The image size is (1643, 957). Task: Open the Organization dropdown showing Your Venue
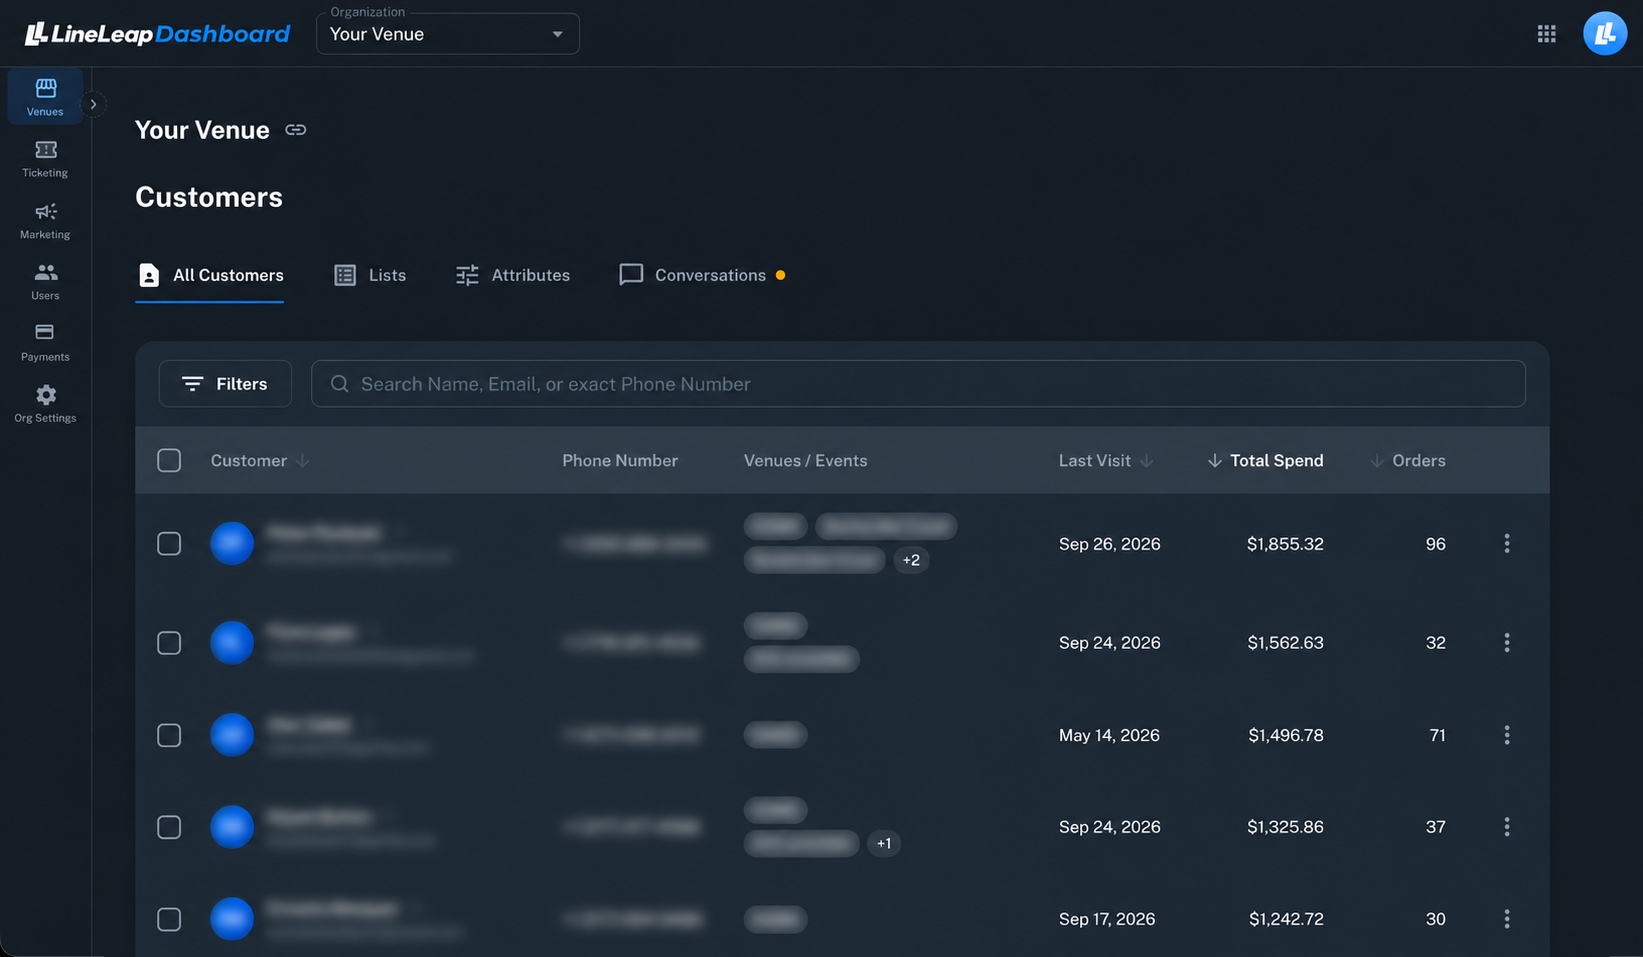[x=447, y=34]
